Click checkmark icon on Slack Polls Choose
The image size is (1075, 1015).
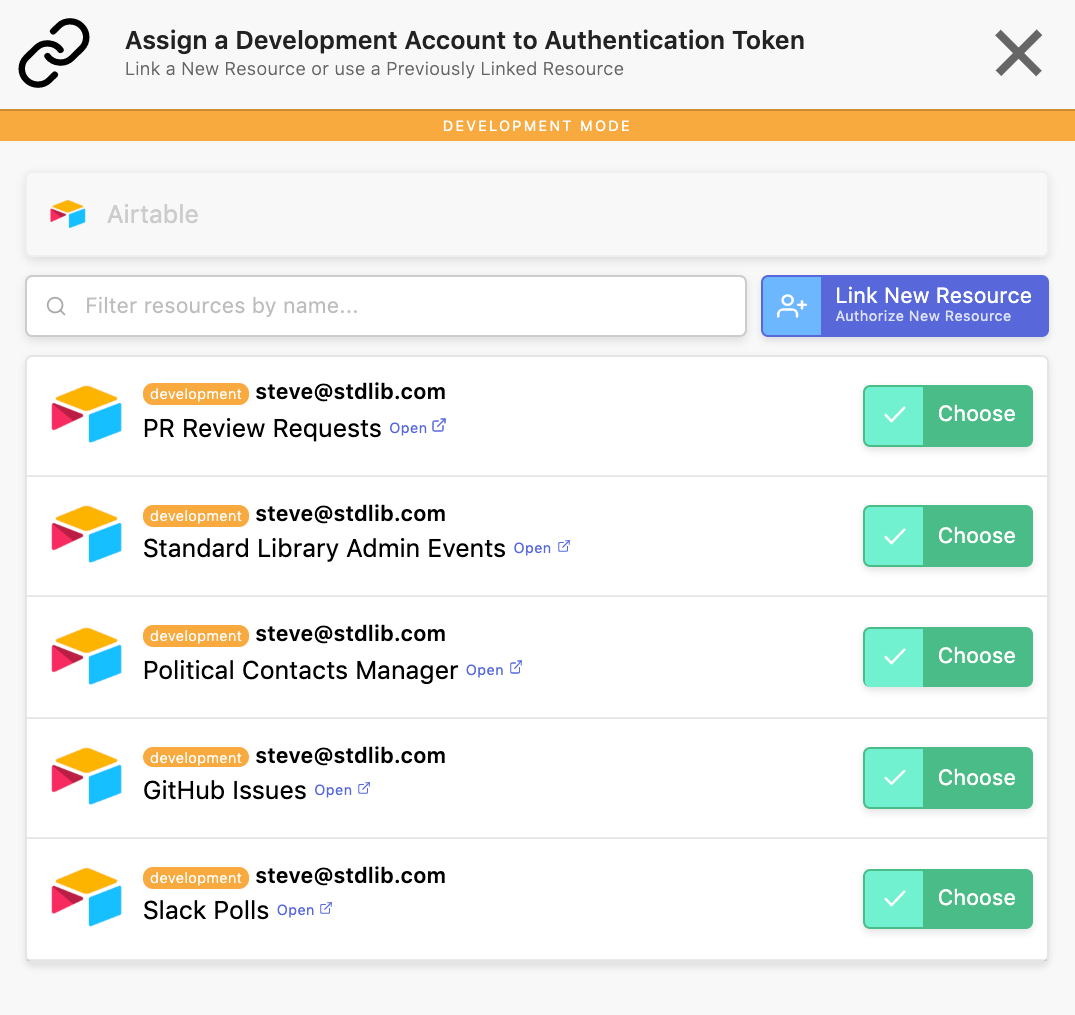coord(895,898)
